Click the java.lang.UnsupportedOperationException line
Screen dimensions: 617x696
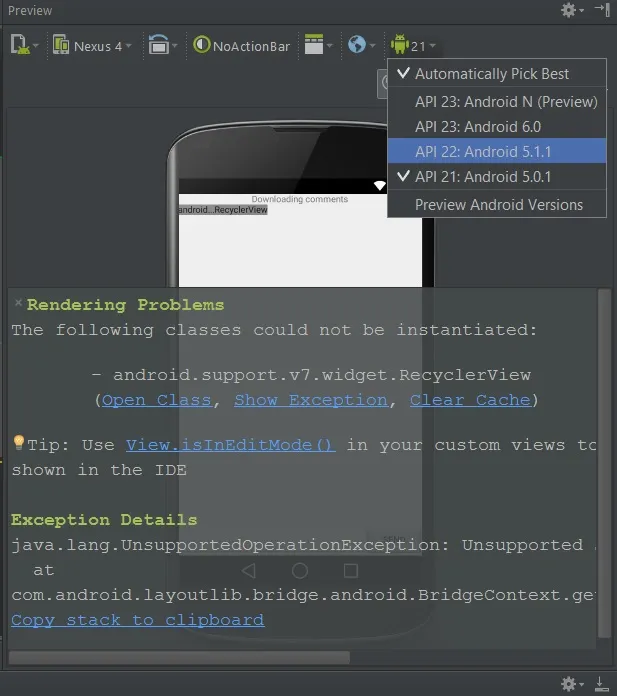pos(303,545)
